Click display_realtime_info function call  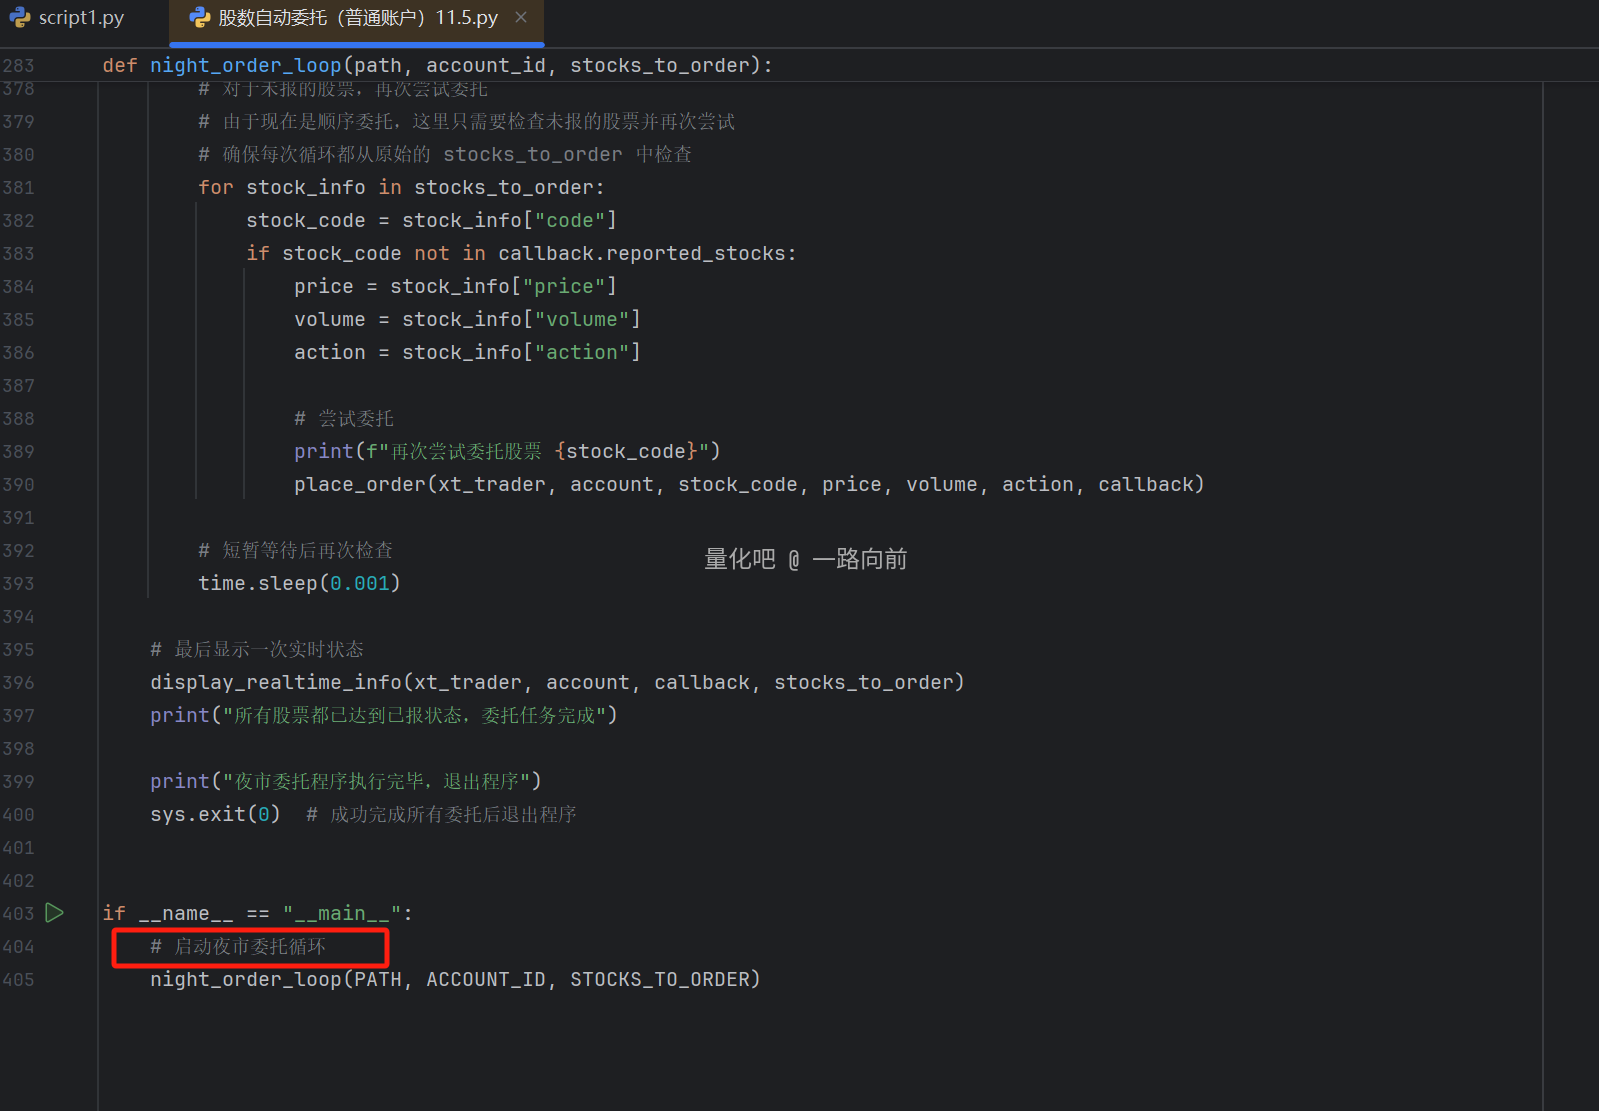point(276,682)
